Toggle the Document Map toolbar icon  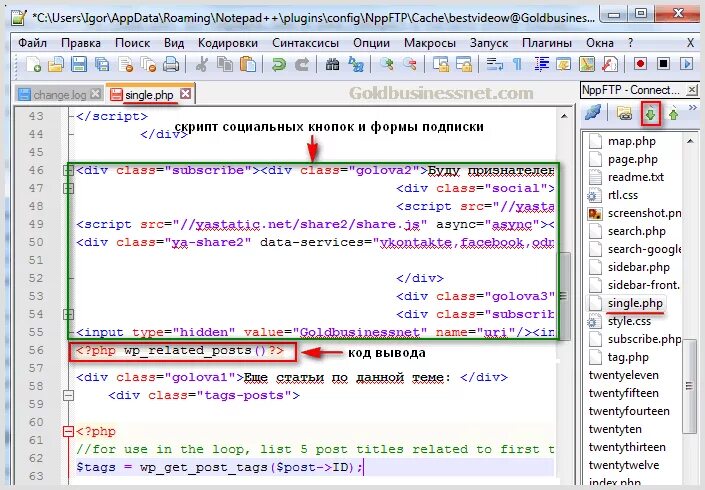[x=587, y=64]
